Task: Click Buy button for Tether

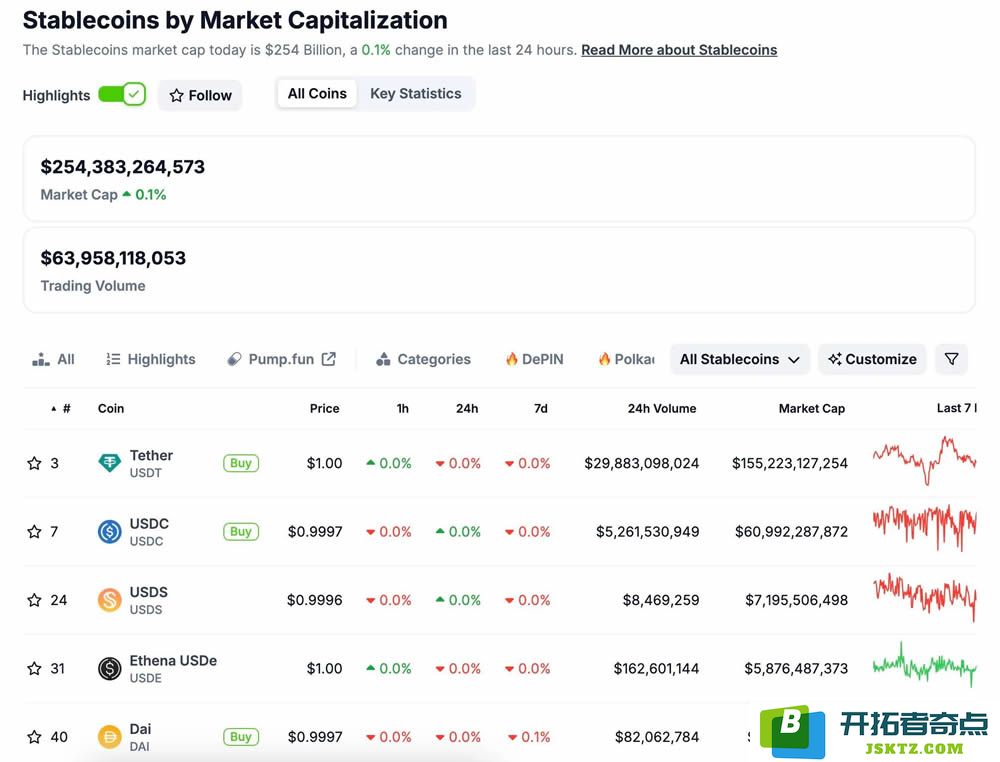Action: pos(240,463)
